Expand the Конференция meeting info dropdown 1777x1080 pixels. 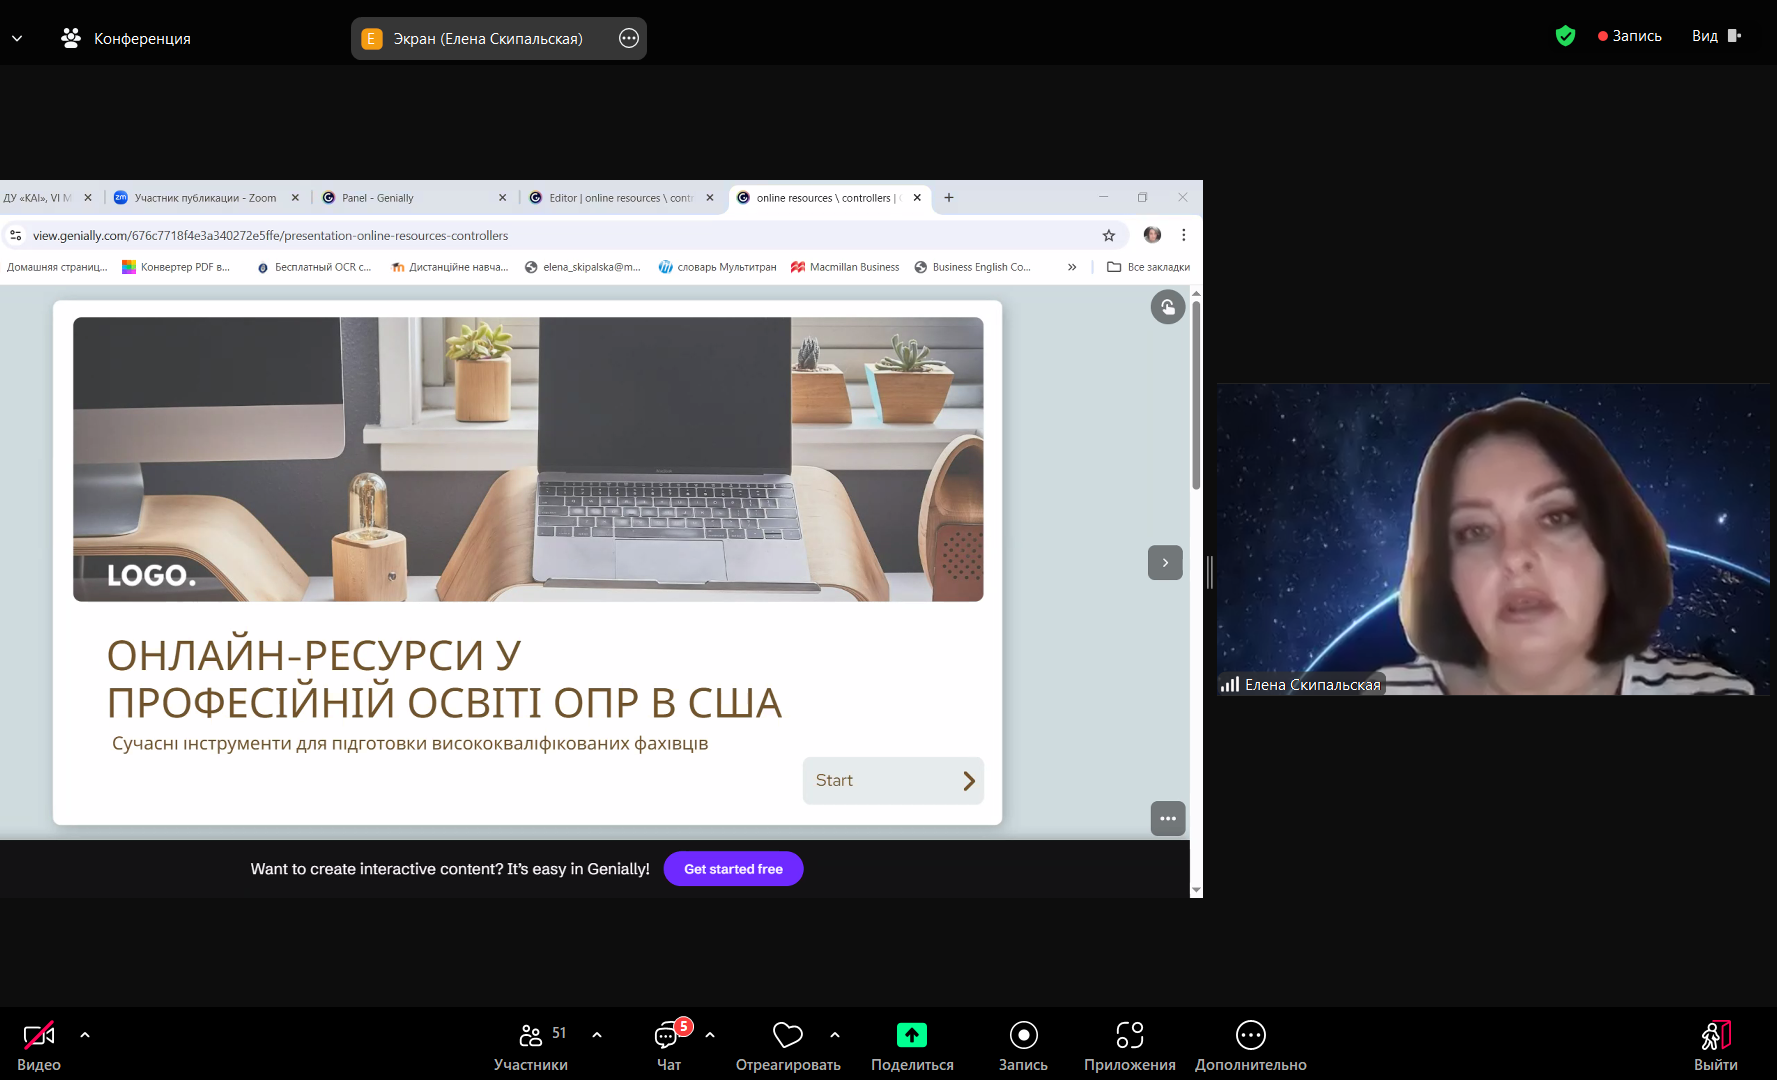click(x=17, y=39)
